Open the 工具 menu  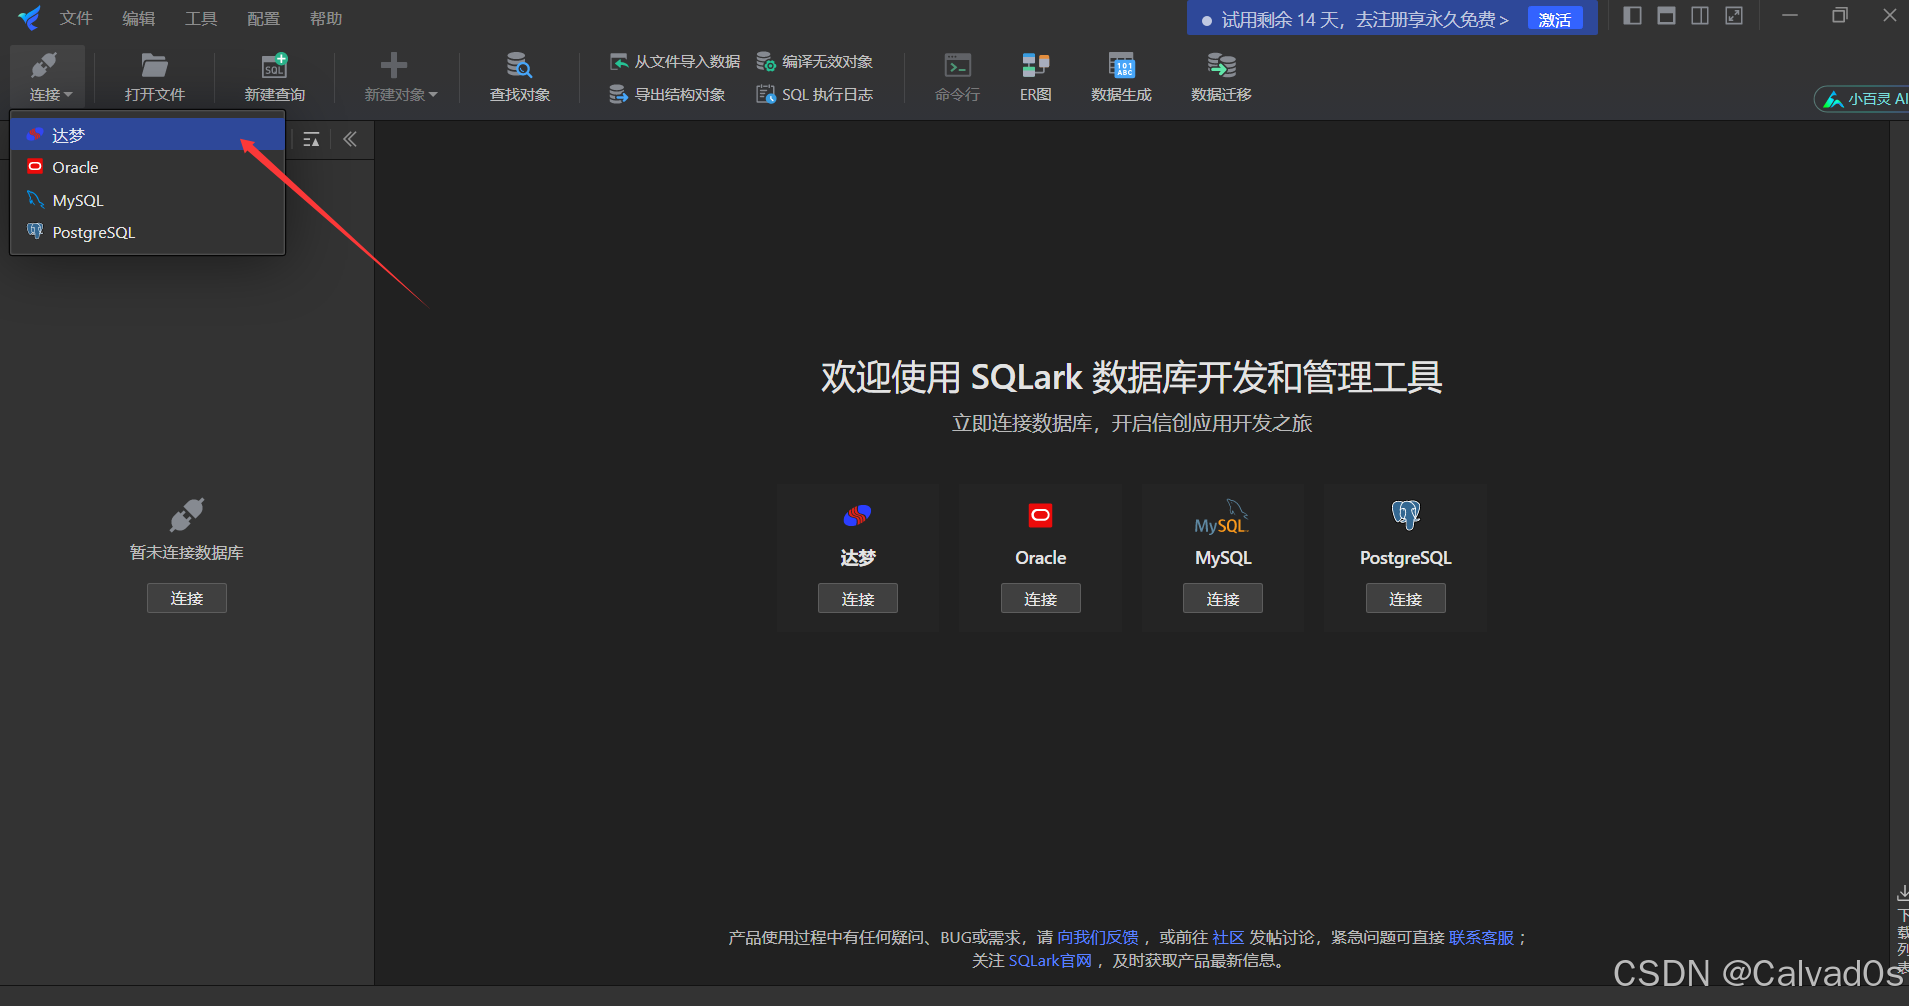(200, 18)
